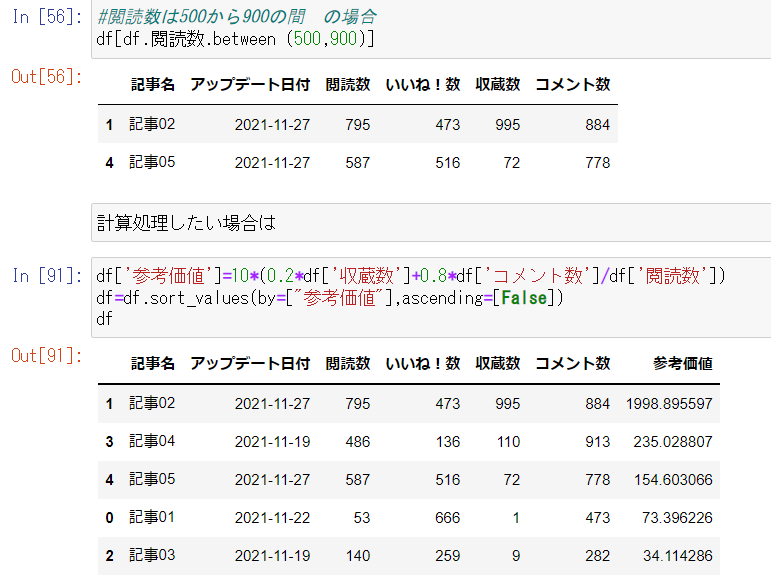Image resolution: width=771 pixels, height=587 pixels.
Task: Click the 235.028807 value cell
Action: pyautogui.click(x=673, y=441)
